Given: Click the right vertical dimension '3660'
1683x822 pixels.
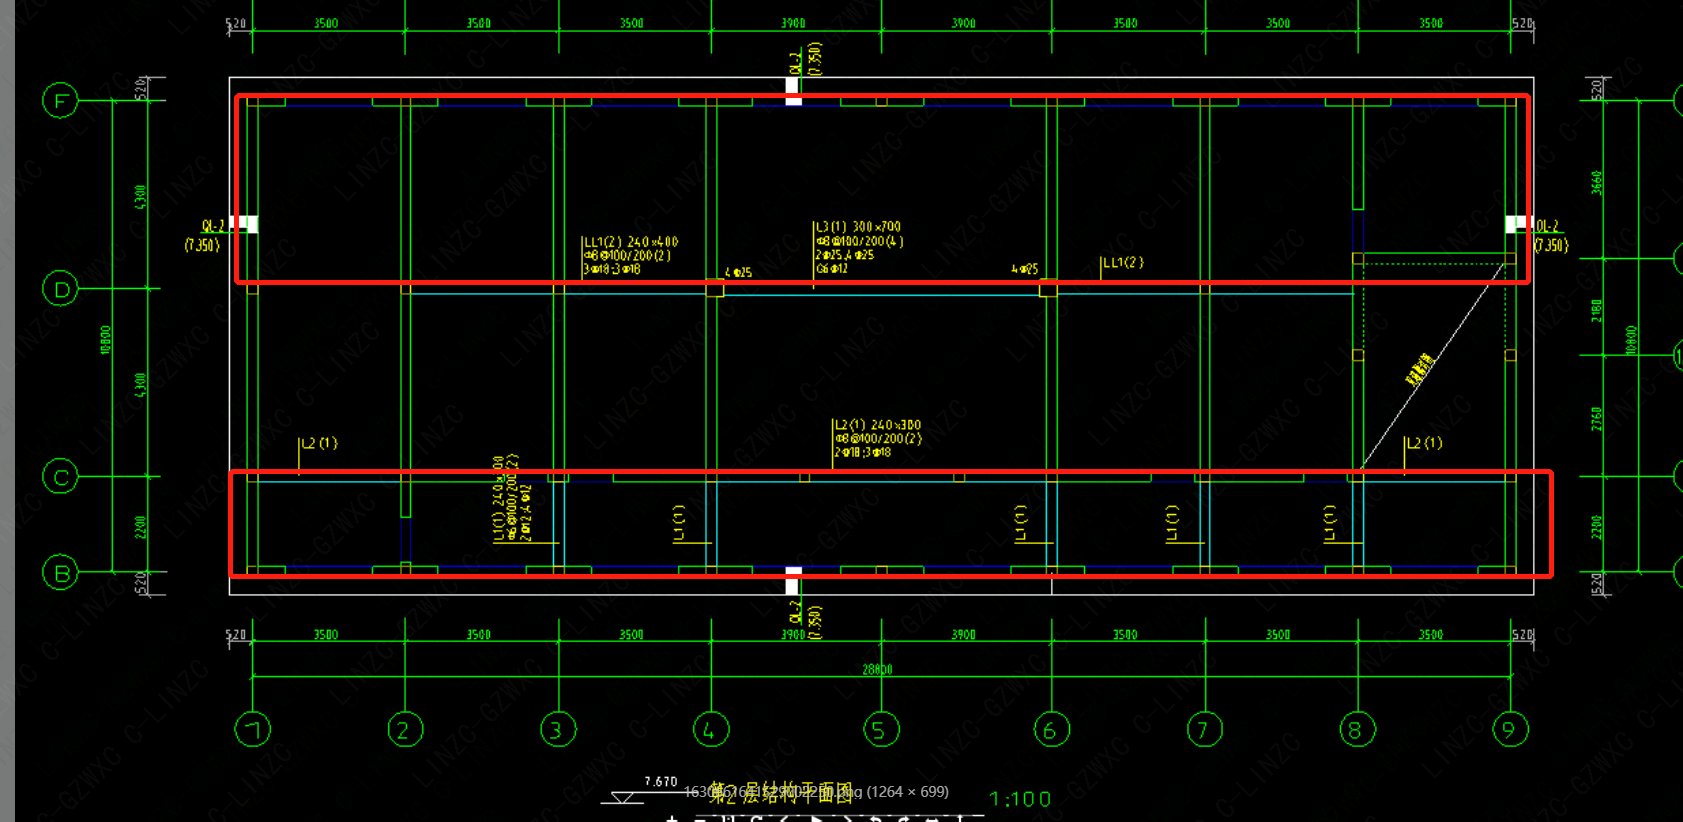Looking at the screenshot, I should (x=1597, y=183).
